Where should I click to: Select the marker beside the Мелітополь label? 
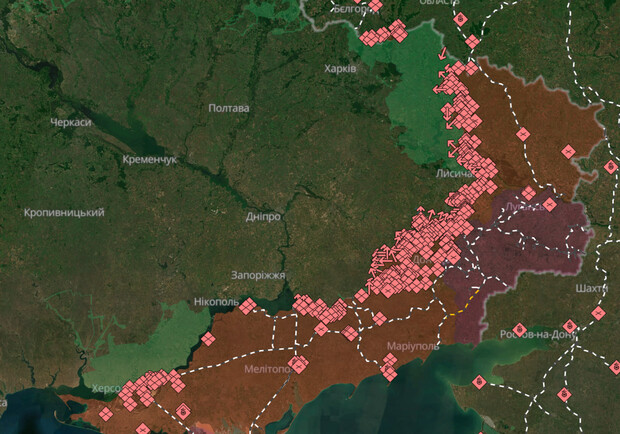[297, 365]
